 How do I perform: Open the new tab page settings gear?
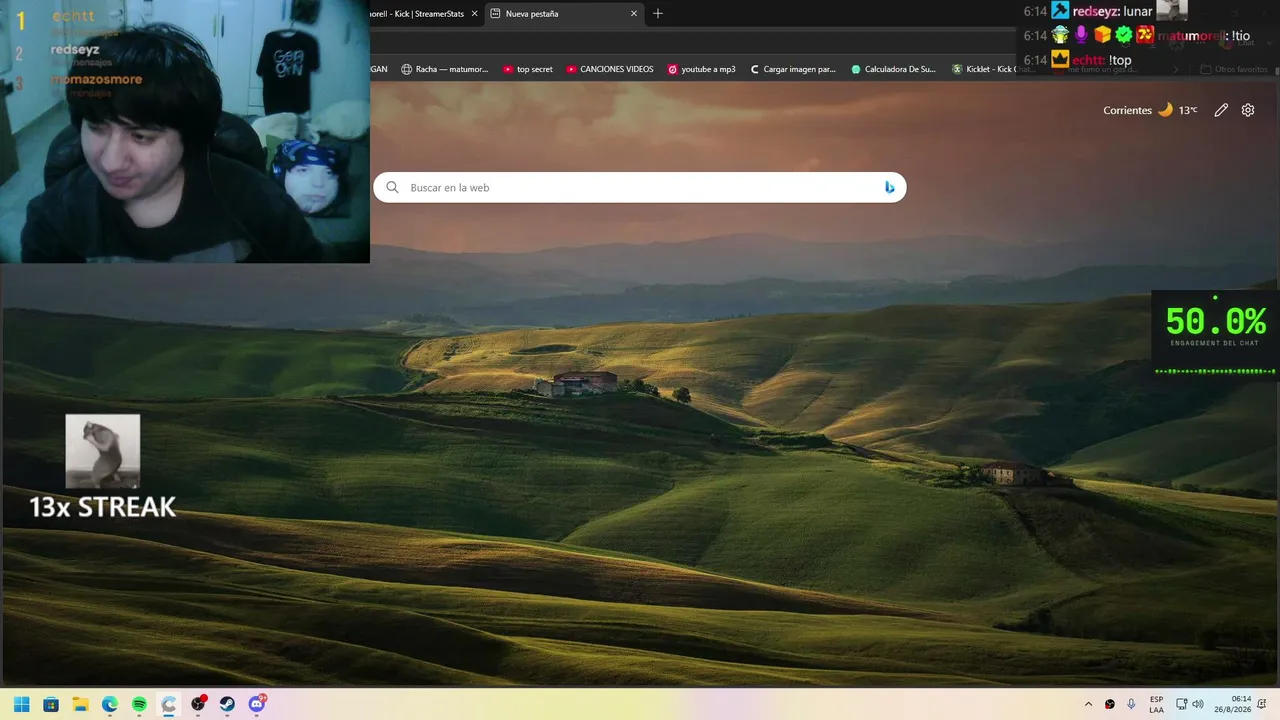tap(1248, 110)
